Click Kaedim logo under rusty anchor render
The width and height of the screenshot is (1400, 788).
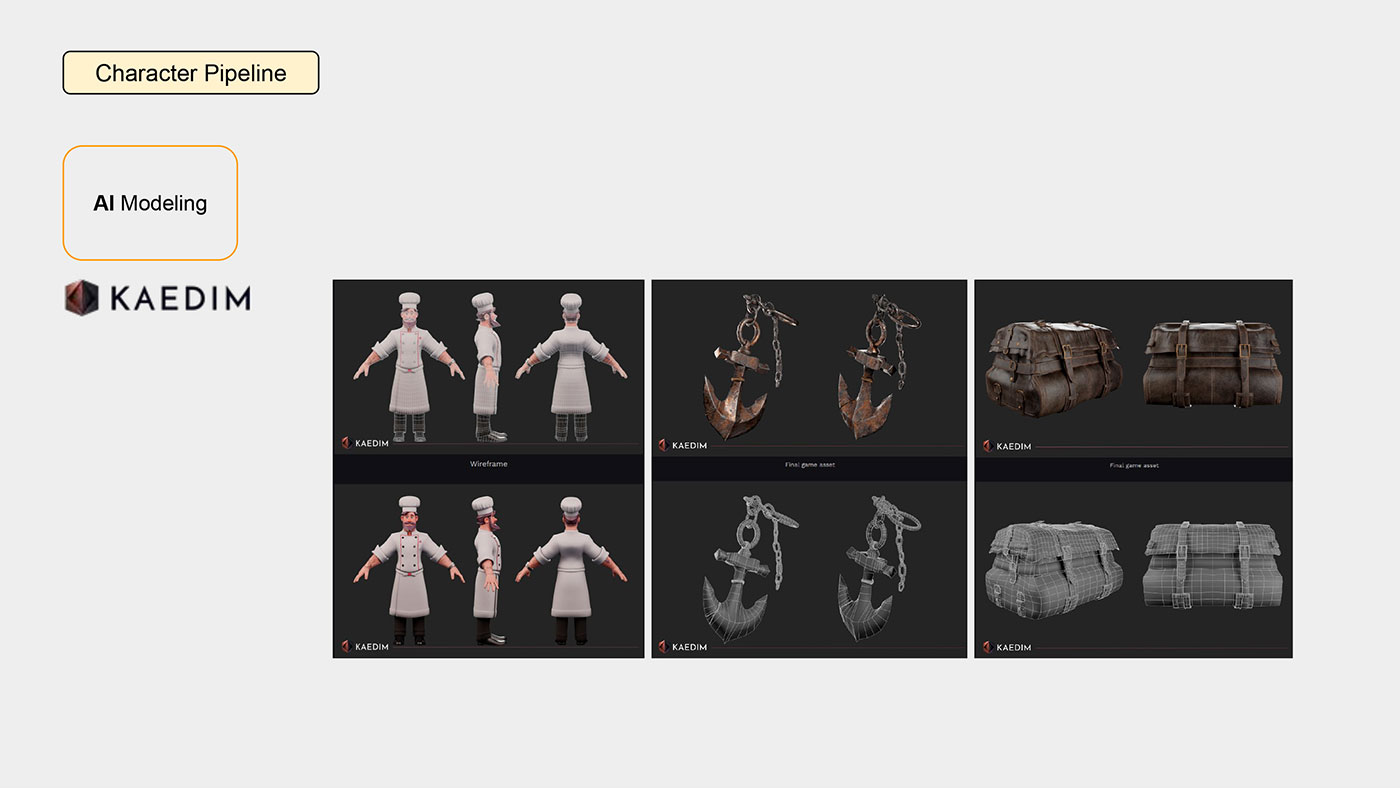click(683, 445)
